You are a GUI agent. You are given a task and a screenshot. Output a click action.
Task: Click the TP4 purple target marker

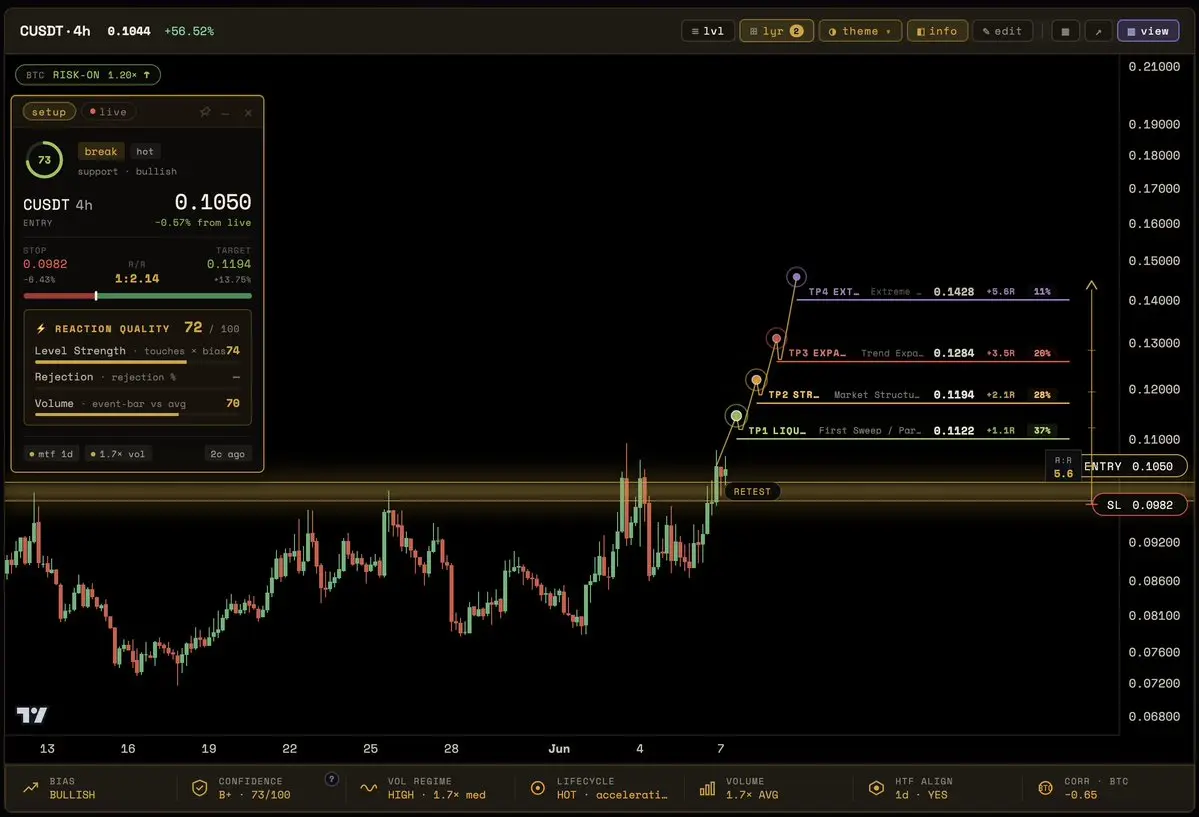(796, 277)
